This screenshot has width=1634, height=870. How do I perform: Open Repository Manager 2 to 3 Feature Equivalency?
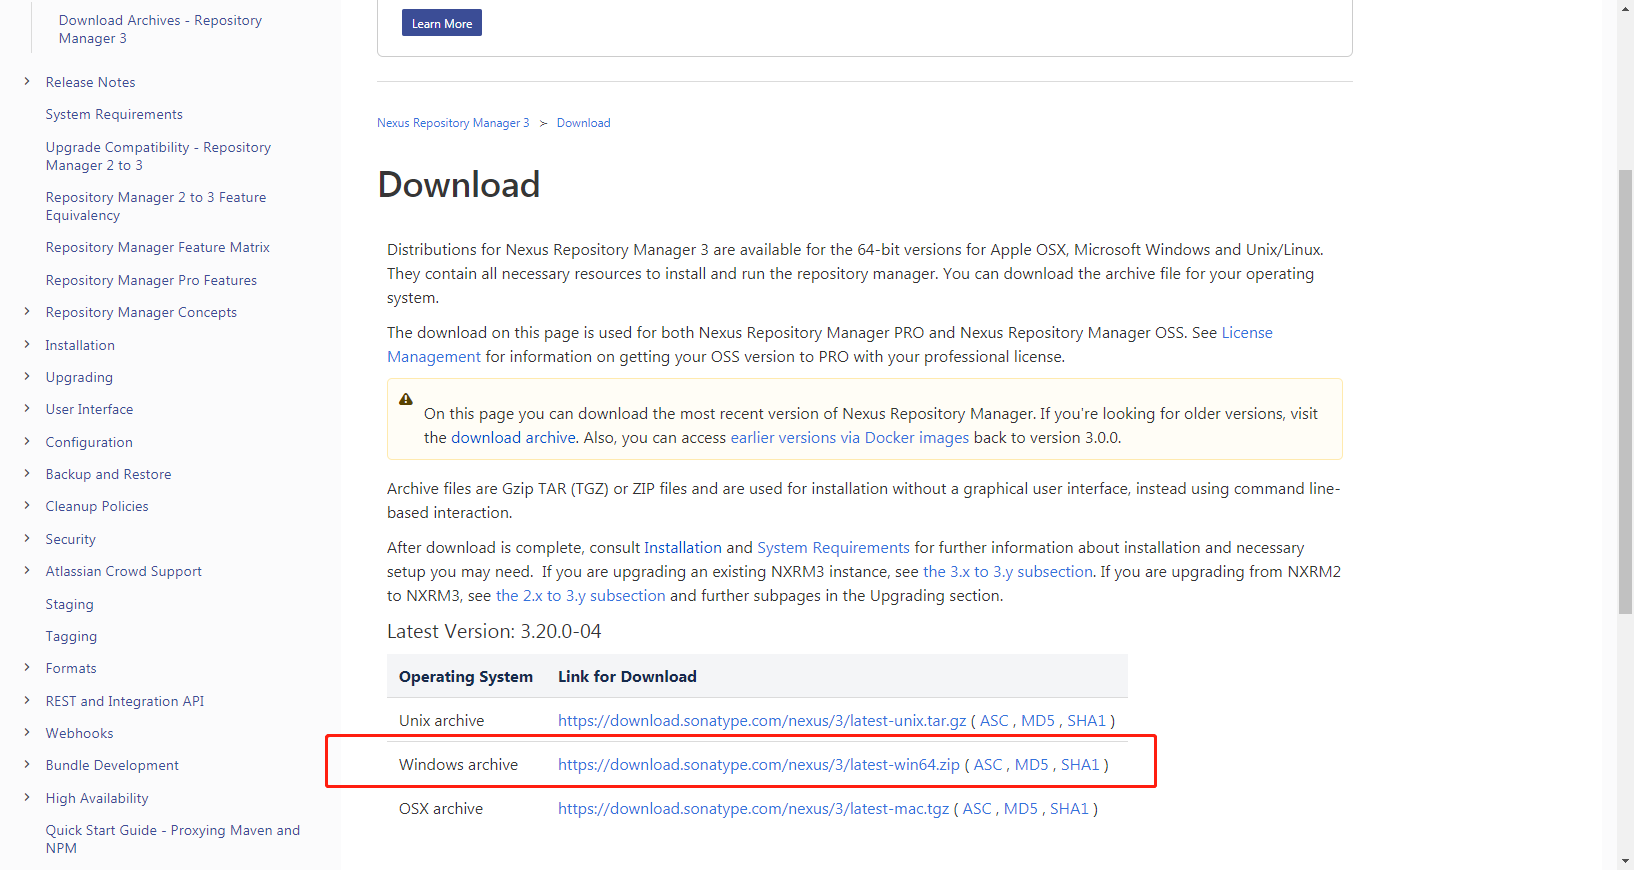tap(156, 206)
